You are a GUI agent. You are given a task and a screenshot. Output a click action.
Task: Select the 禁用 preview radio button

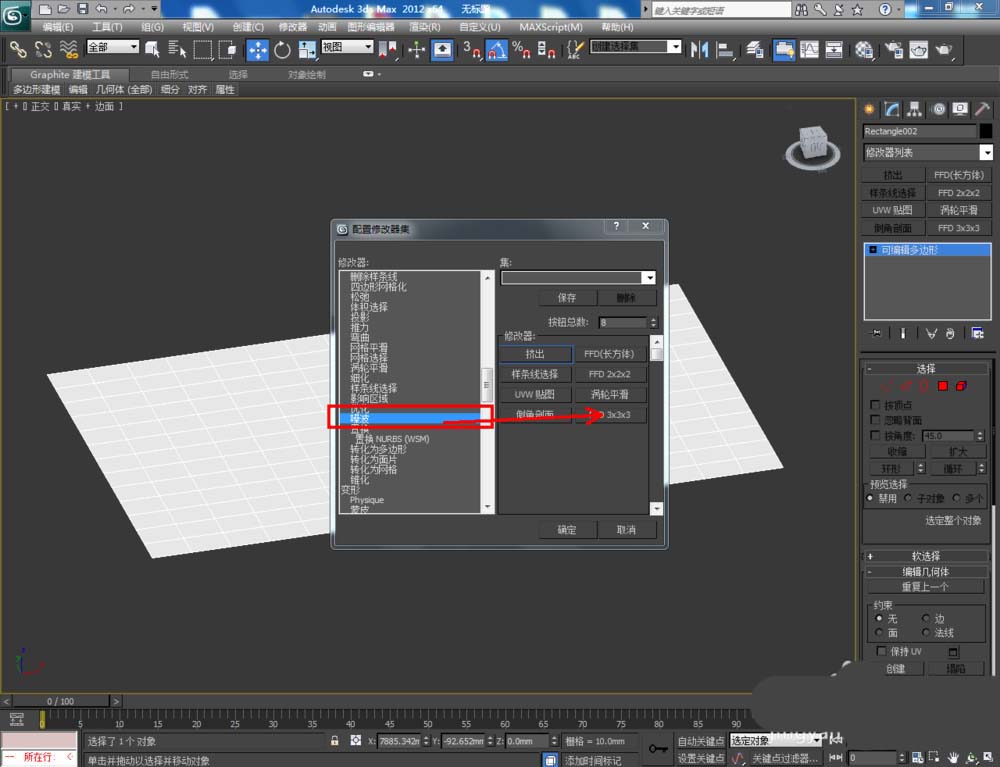click(871, 498)
